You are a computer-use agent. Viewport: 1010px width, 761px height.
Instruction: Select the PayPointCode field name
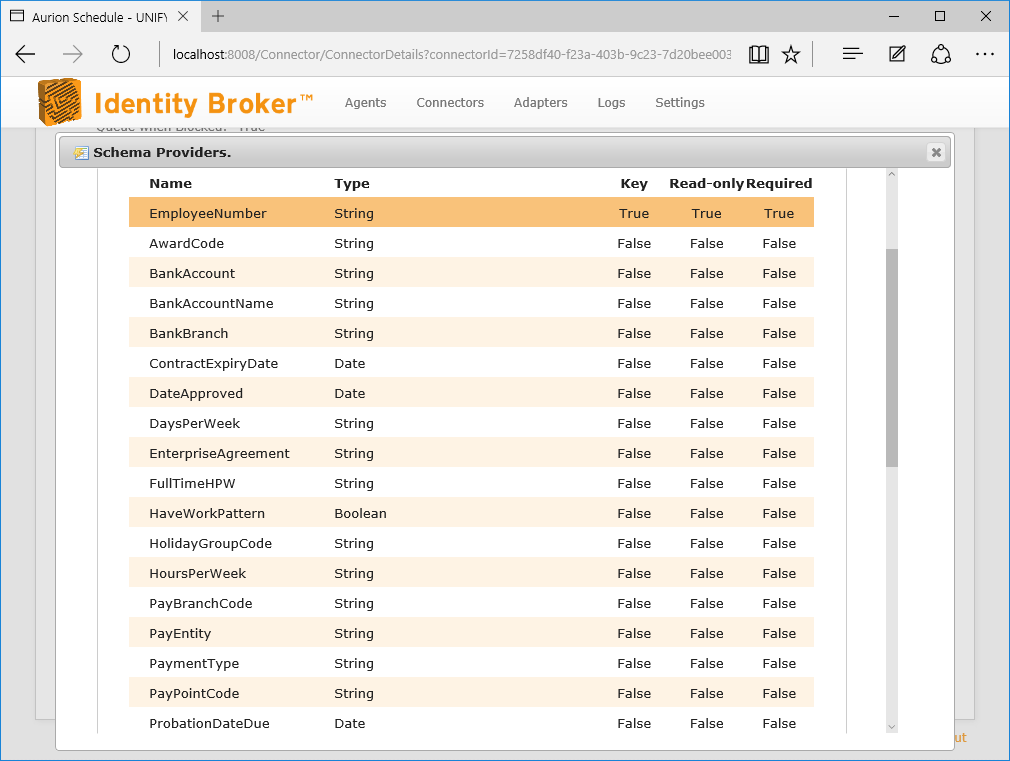(194, 693)
